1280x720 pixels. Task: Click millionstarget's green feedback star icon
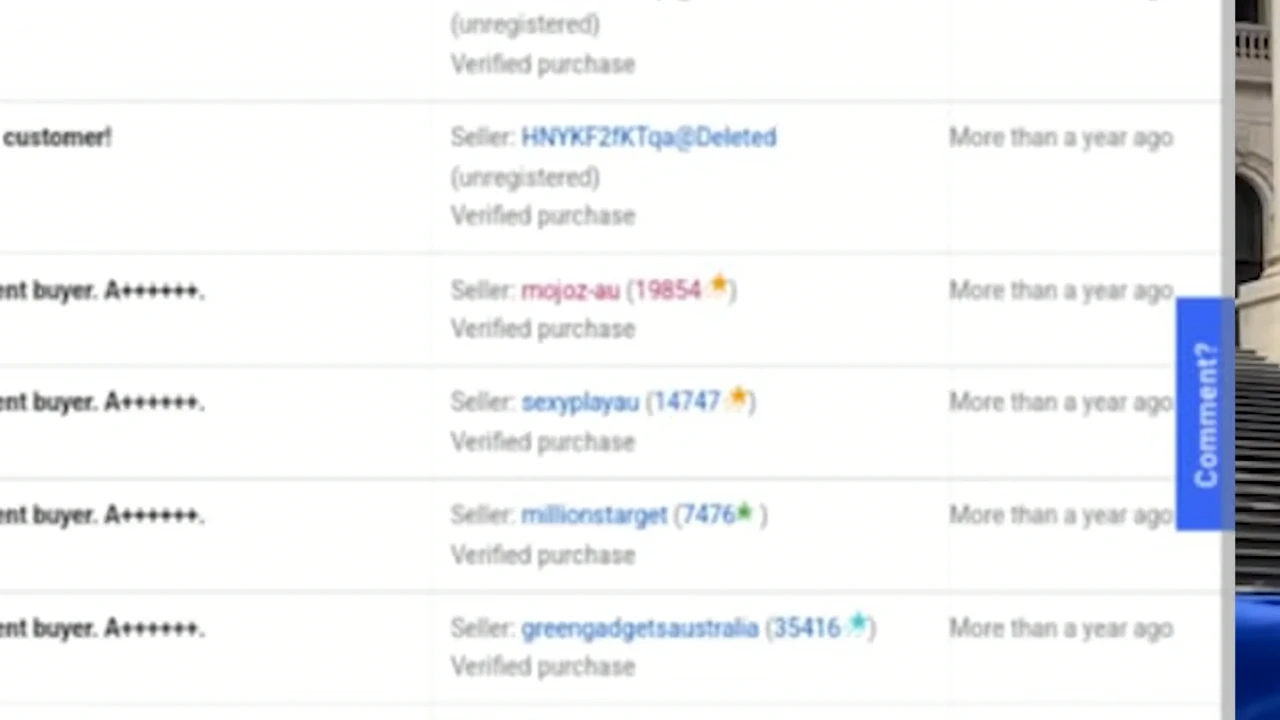(744, 513)
